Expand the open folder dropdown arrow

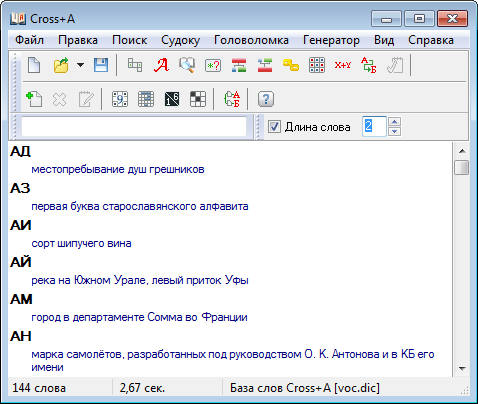pos(80,65)
